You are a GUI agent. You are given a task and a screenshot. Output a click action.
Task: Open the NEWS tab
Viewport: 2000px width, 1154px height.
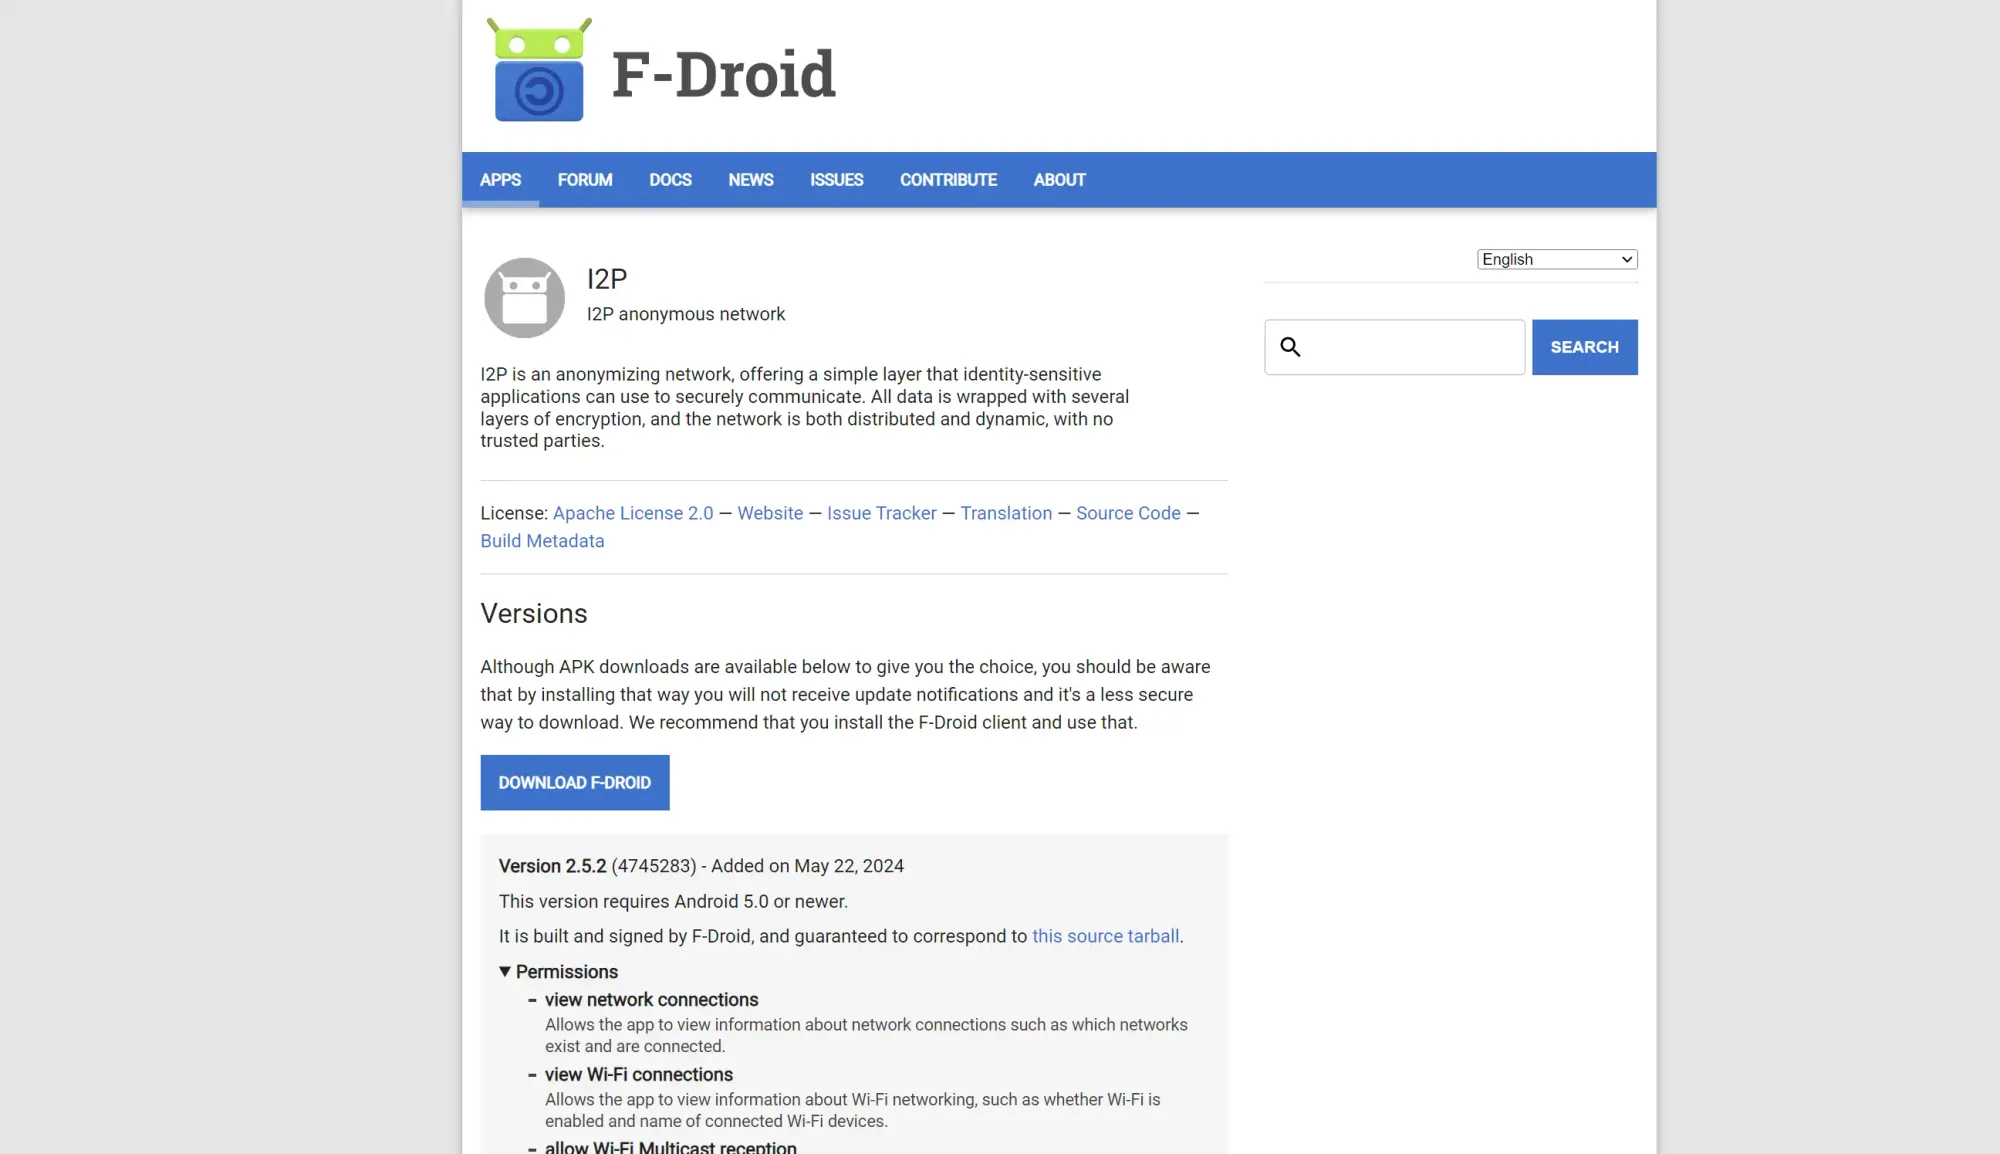pyautogui.click(x=750, y=180)
